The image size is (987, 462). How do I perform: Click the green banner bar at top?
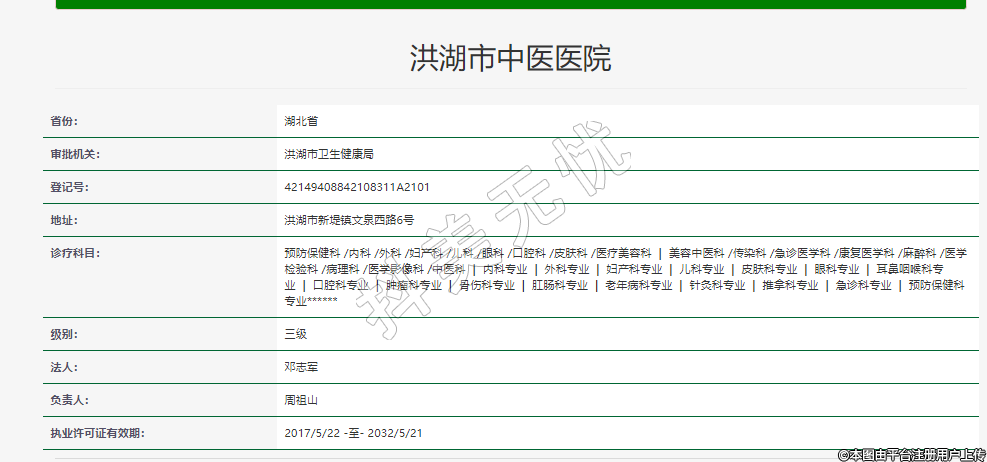pos(510,4)
